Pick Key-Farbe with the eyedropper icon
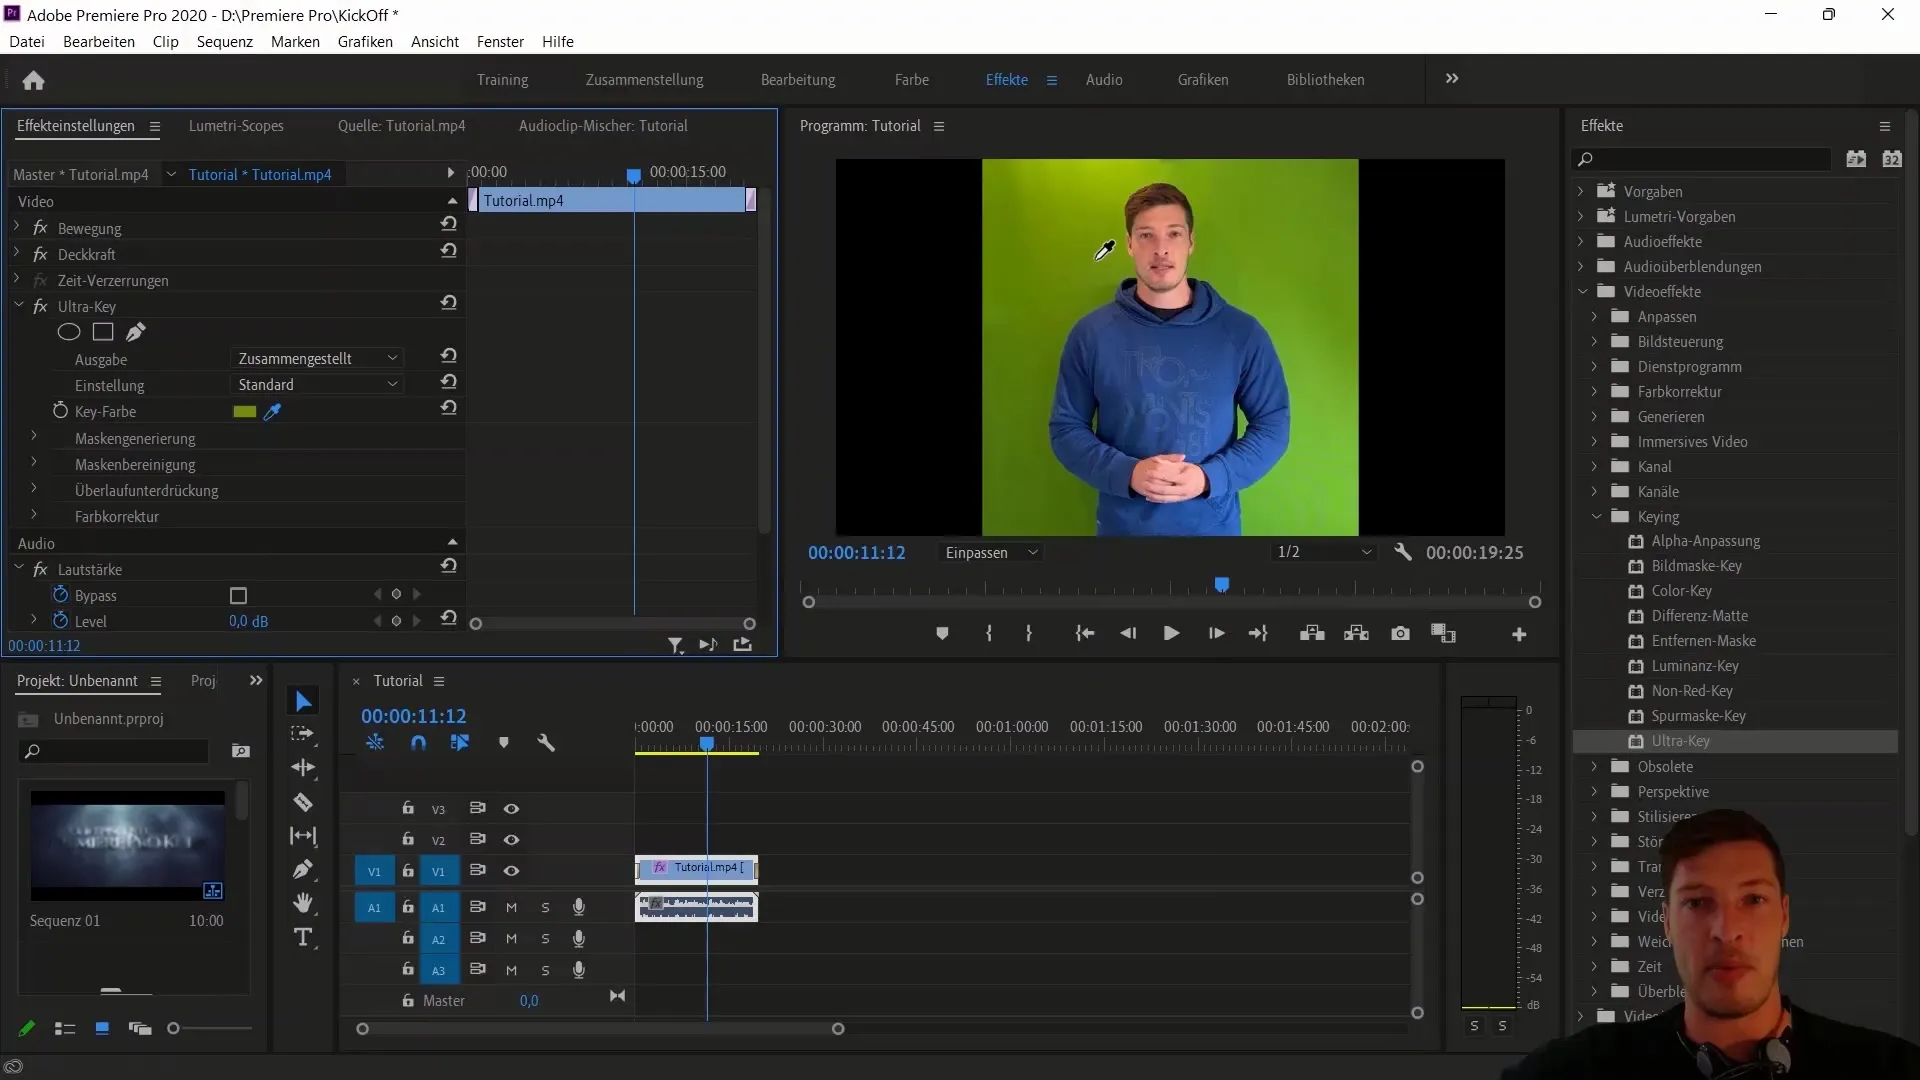Image resolution: width=1920 pixels, height=1080 pixels. pos(272,412)
